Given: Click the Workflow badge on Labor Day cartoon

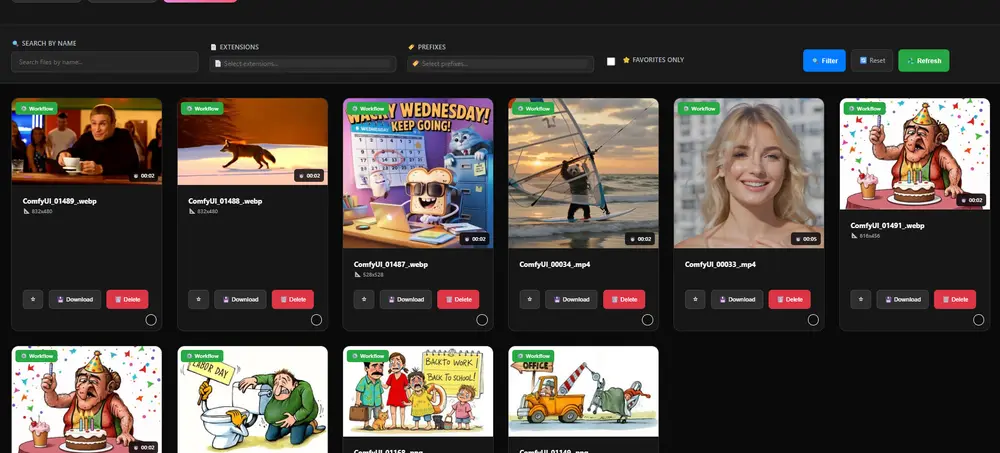Looking at the screenshot, I should [203, 356].
